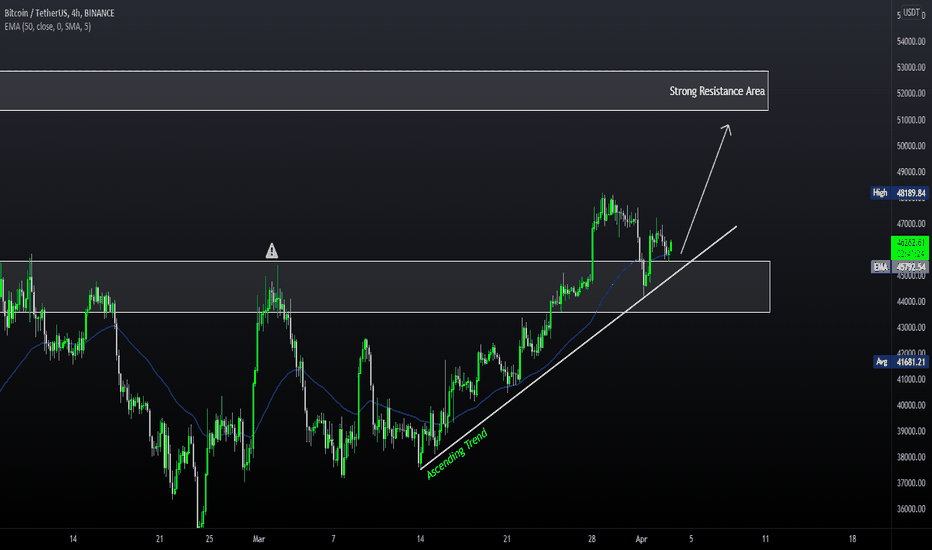The height and width of the screenshot is (550, 932).
Task: Select the EMA (50, close, 0, SMA, 5) legend
Action: click(x=48, y=26)
